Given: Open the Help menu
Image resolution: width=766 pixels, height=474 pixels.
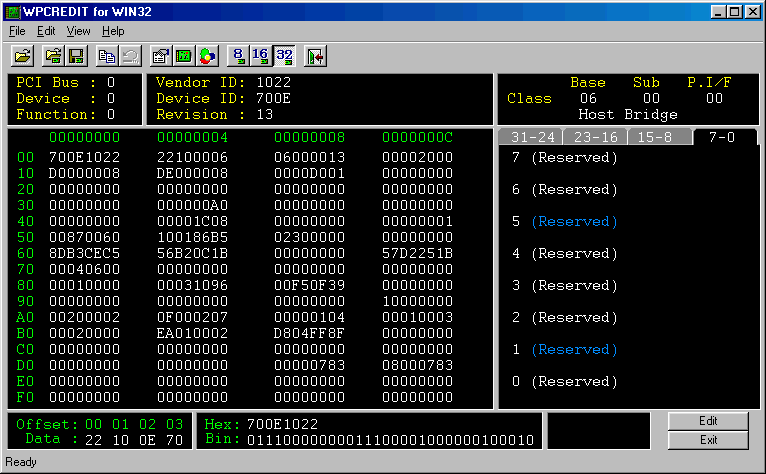Looking at the screenshot, I should 113,31.
